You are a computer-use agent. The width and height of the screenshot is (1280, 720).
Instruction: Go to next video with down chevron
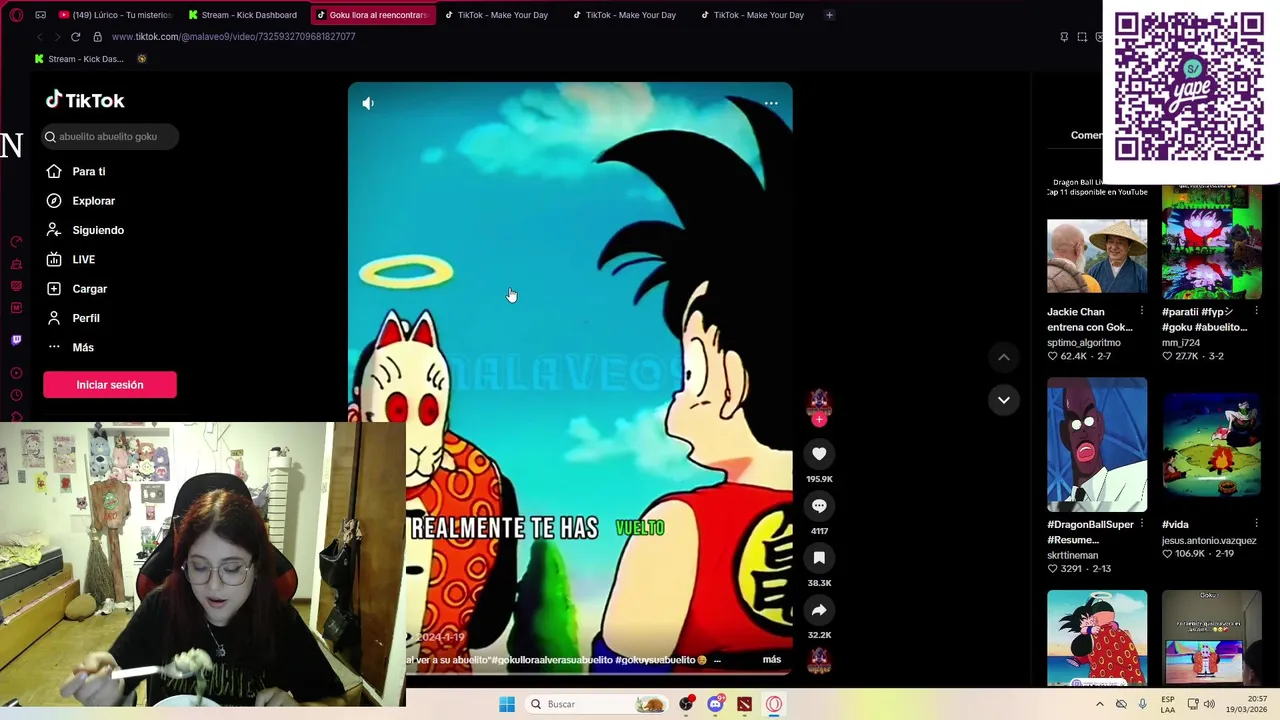1003,400
